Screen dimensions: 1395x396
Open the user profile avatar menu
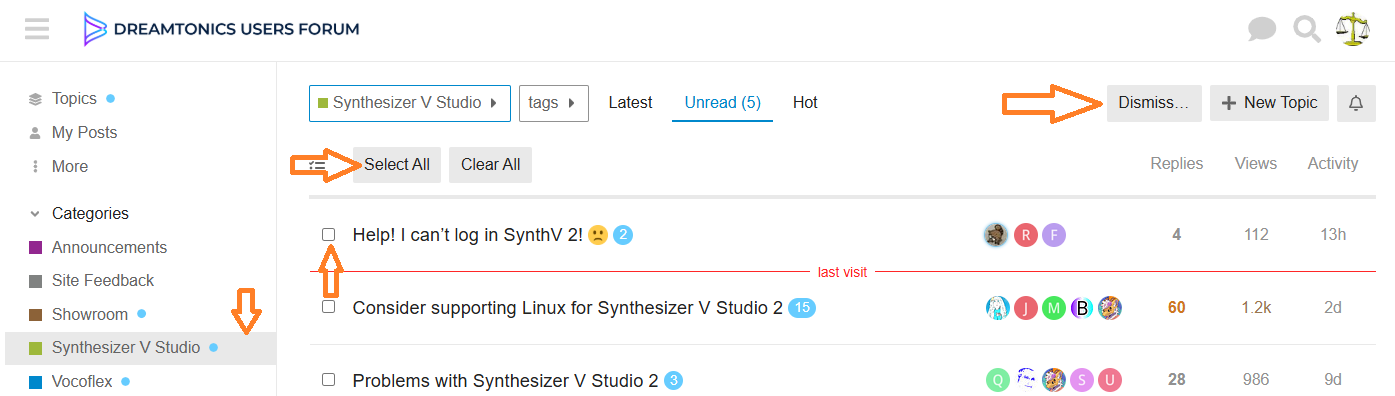[1355, 29]
